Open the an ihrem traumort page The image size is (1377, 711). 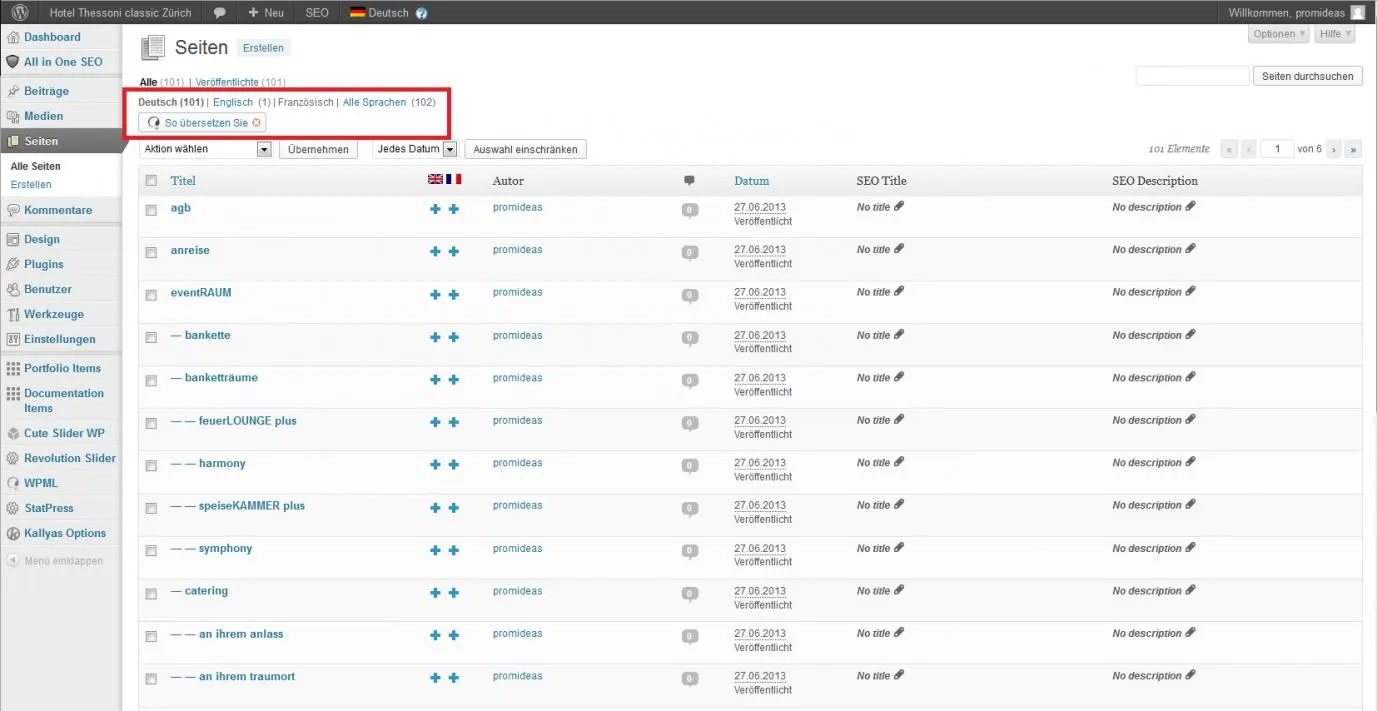247,677
